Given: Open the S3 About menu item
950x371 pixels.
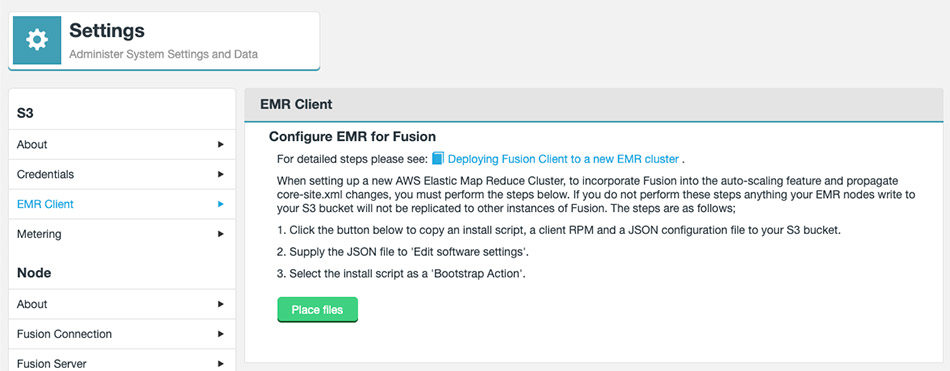Looking at the screenshot, I should point(122,144).
